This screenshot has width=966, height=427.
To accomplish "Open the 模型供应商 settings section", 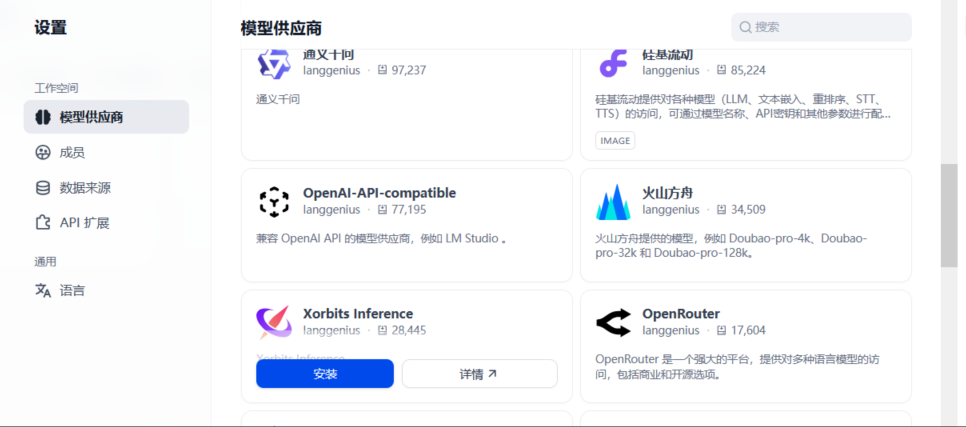I will (x=106, y=117).
